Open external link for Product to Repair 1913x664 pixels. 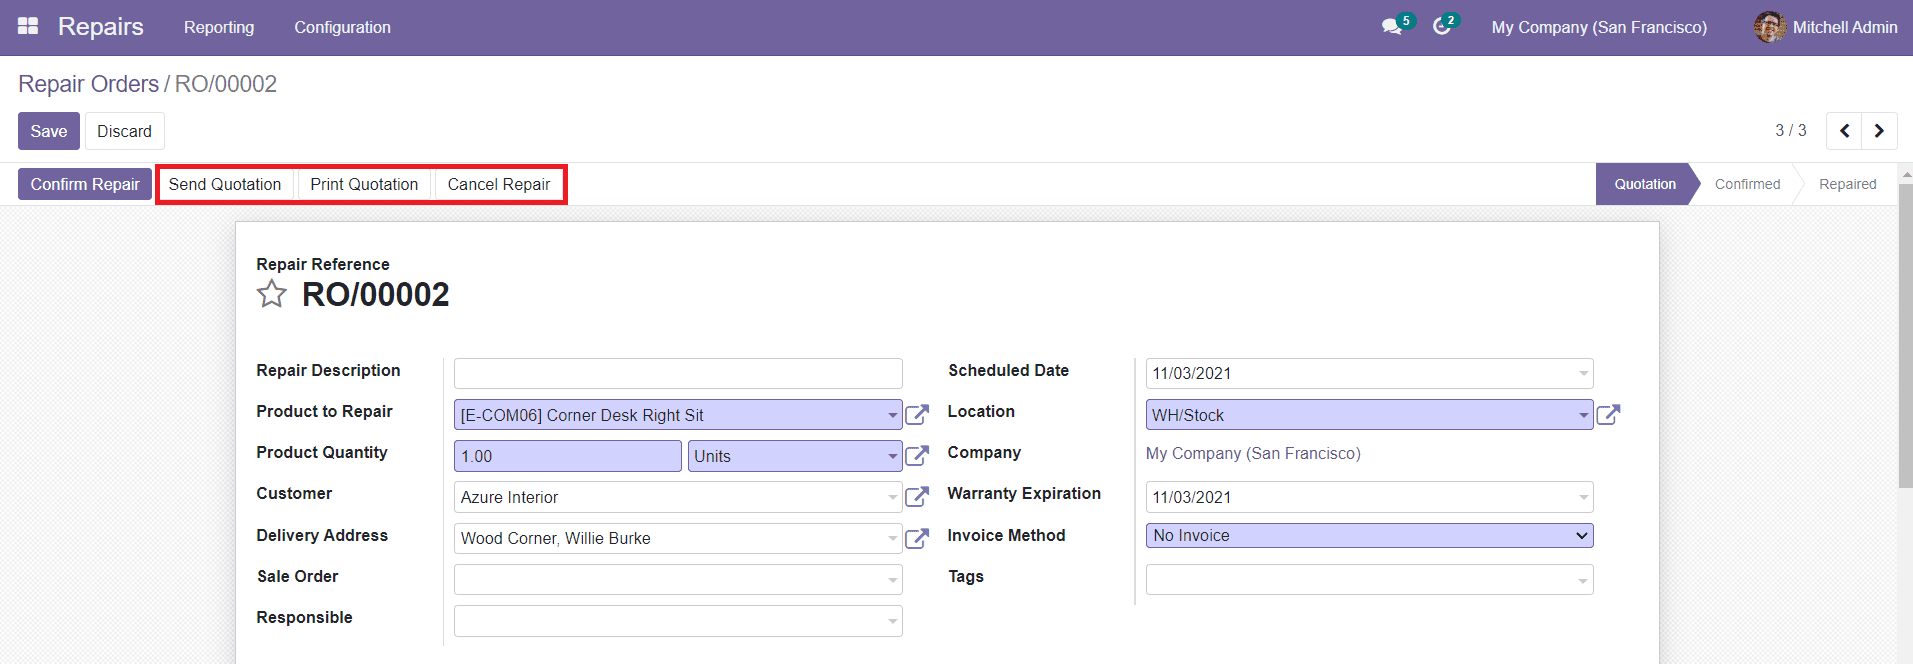tap(916, 415)
